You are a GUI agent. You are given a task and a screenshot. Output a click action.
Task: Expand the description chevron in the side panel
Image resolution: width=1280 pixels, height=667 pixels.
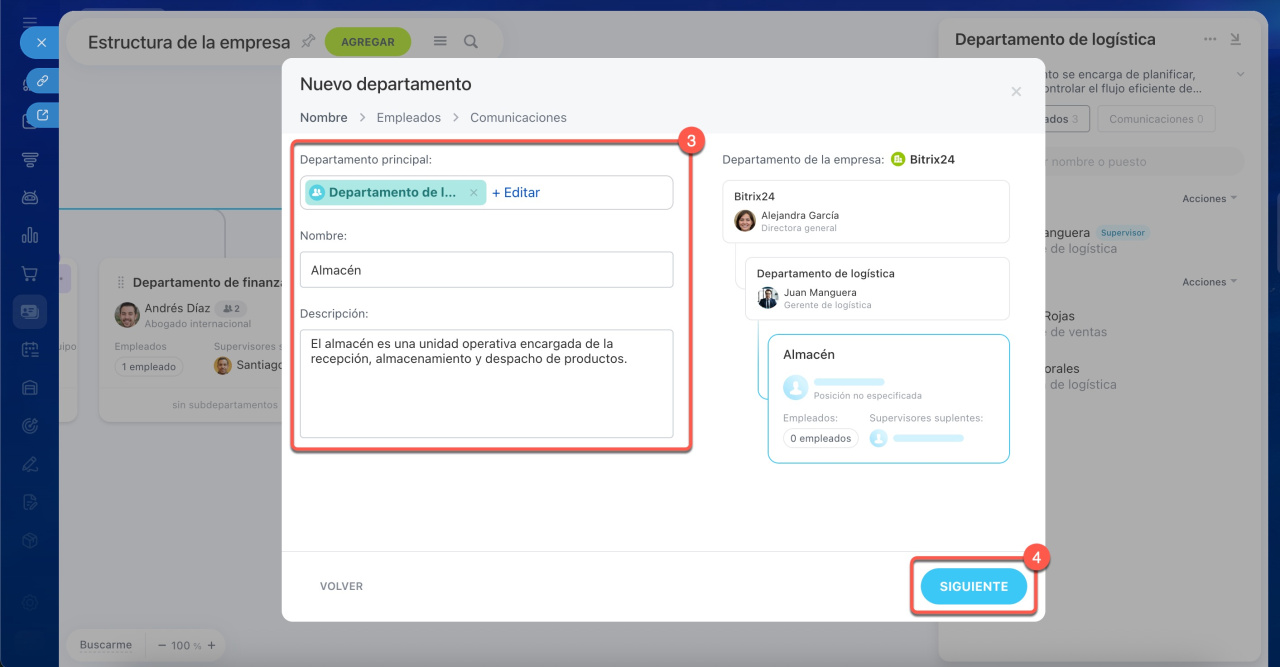(x=1240, y=74)
